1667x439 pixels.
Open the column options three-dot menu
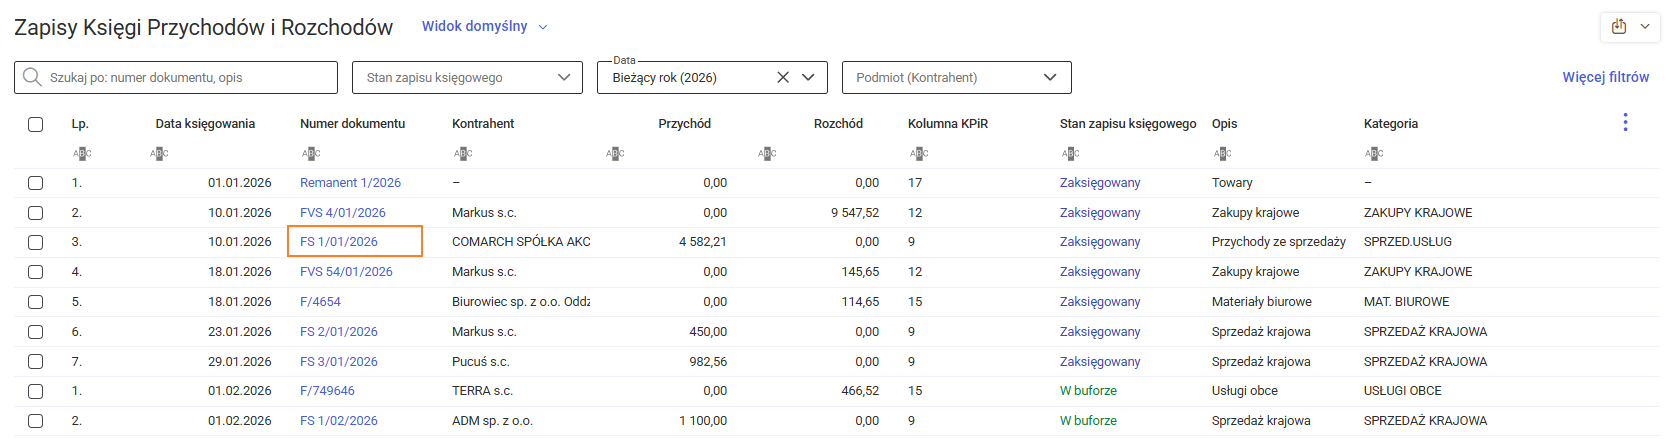tap(1625, 122)
